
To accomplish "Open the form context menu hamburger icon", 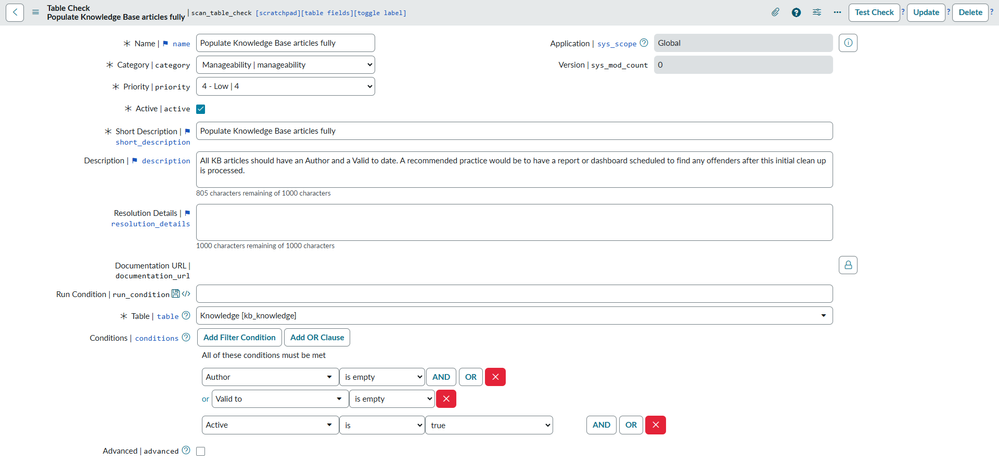I will [36, 12].
